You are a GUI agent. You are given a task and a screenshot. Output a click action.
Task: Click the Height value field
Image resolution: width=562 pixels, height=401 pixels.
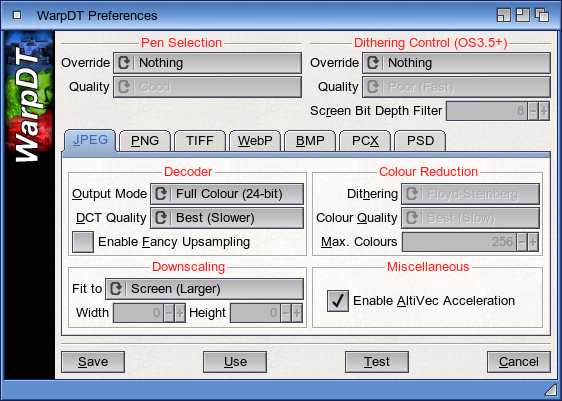point(256,313)
